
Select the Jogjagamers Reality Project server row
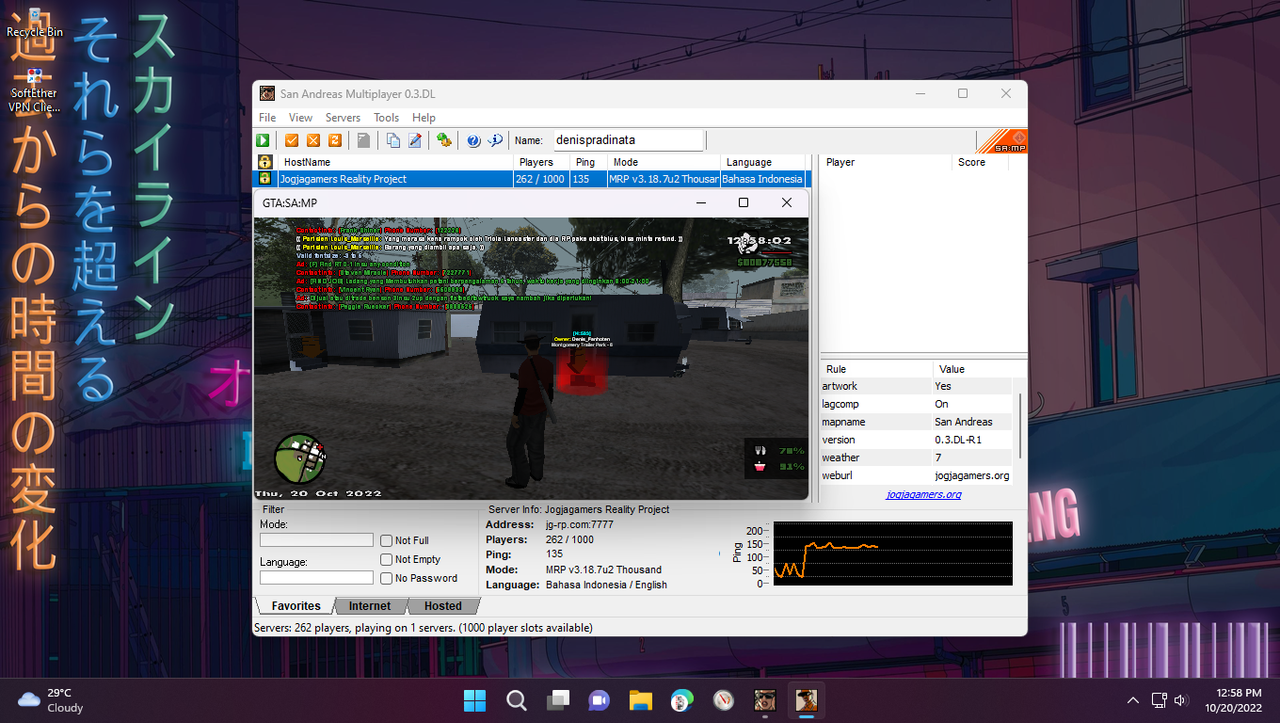pyautogui.click(x=530, y=178)
